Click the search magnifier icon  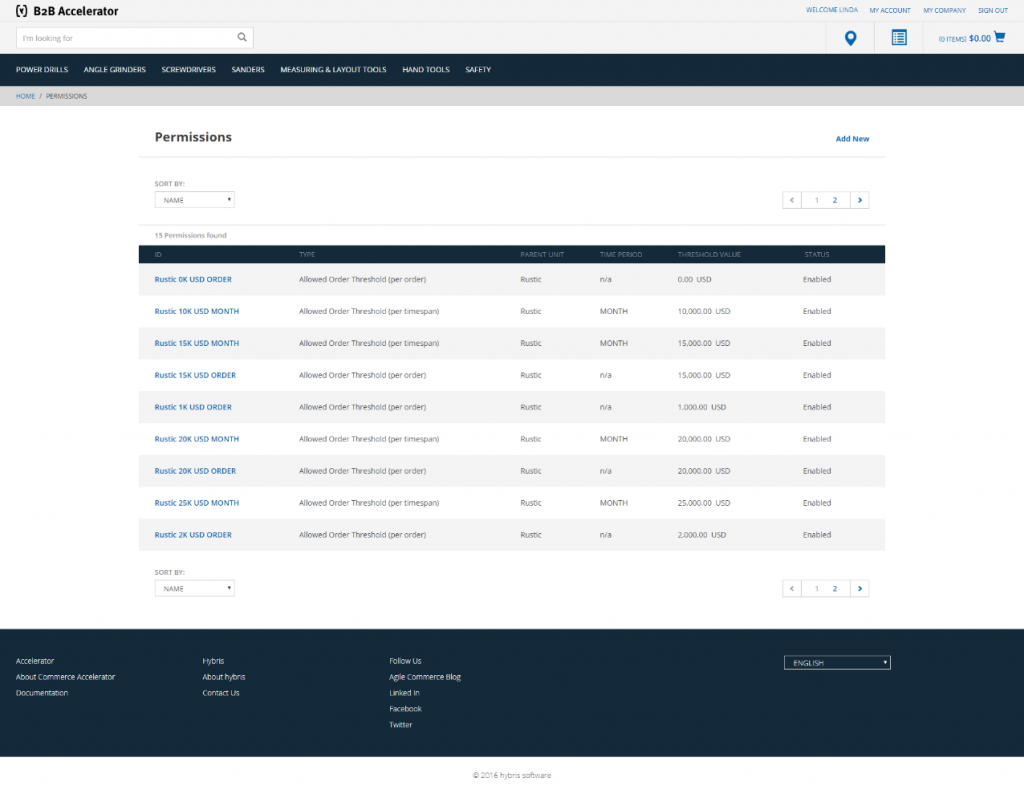point(242,37)
